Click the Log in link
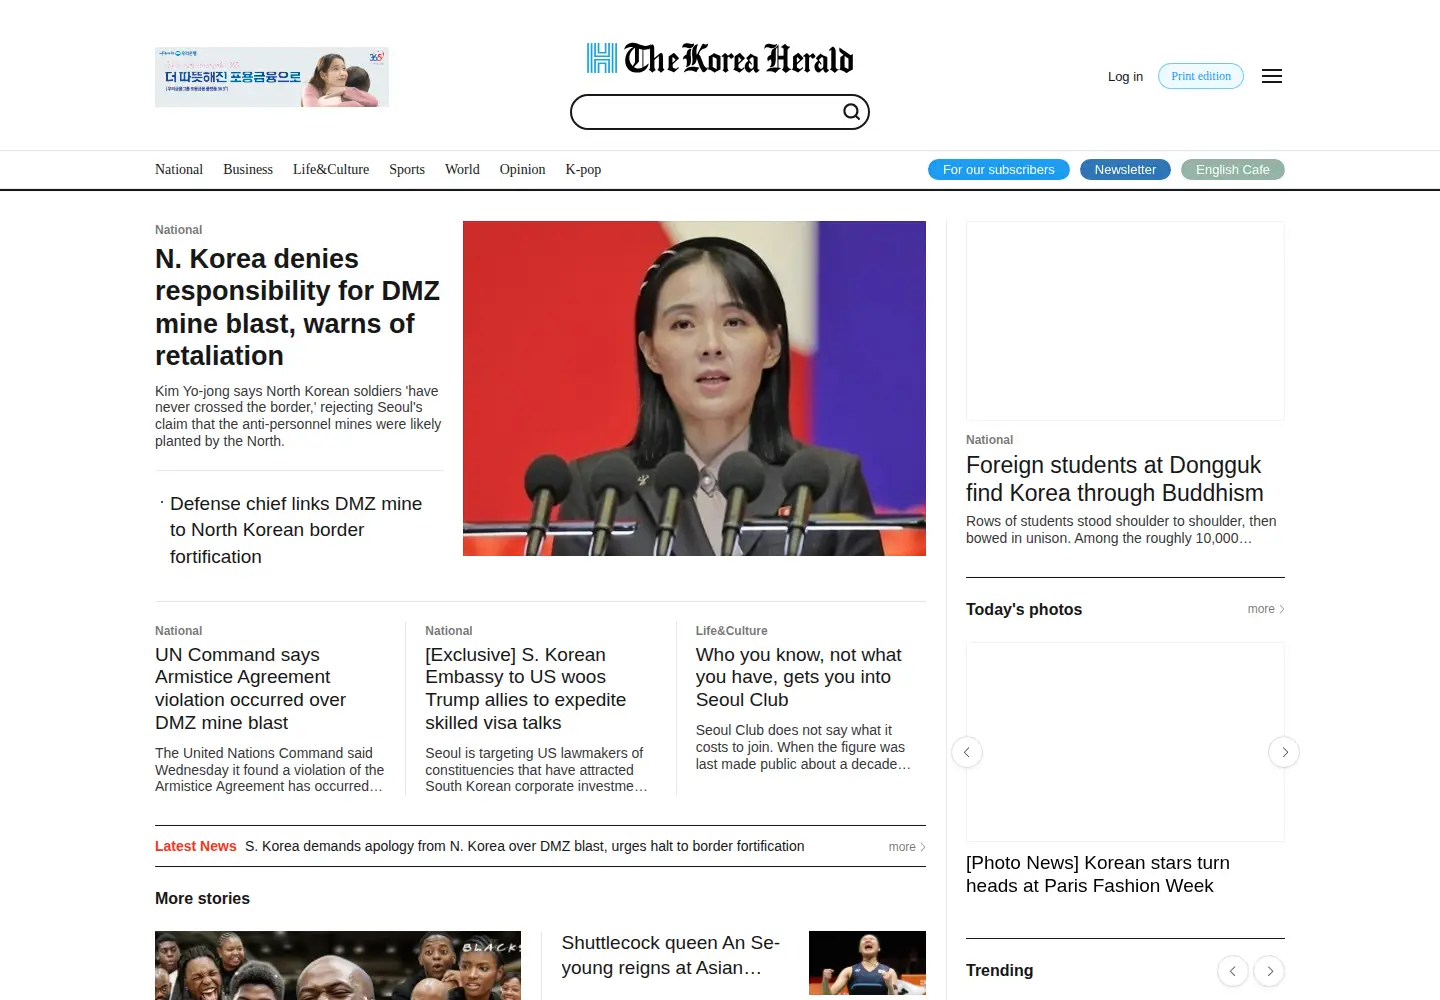Viewport: 1440px width, 1000px height. 1125,76
